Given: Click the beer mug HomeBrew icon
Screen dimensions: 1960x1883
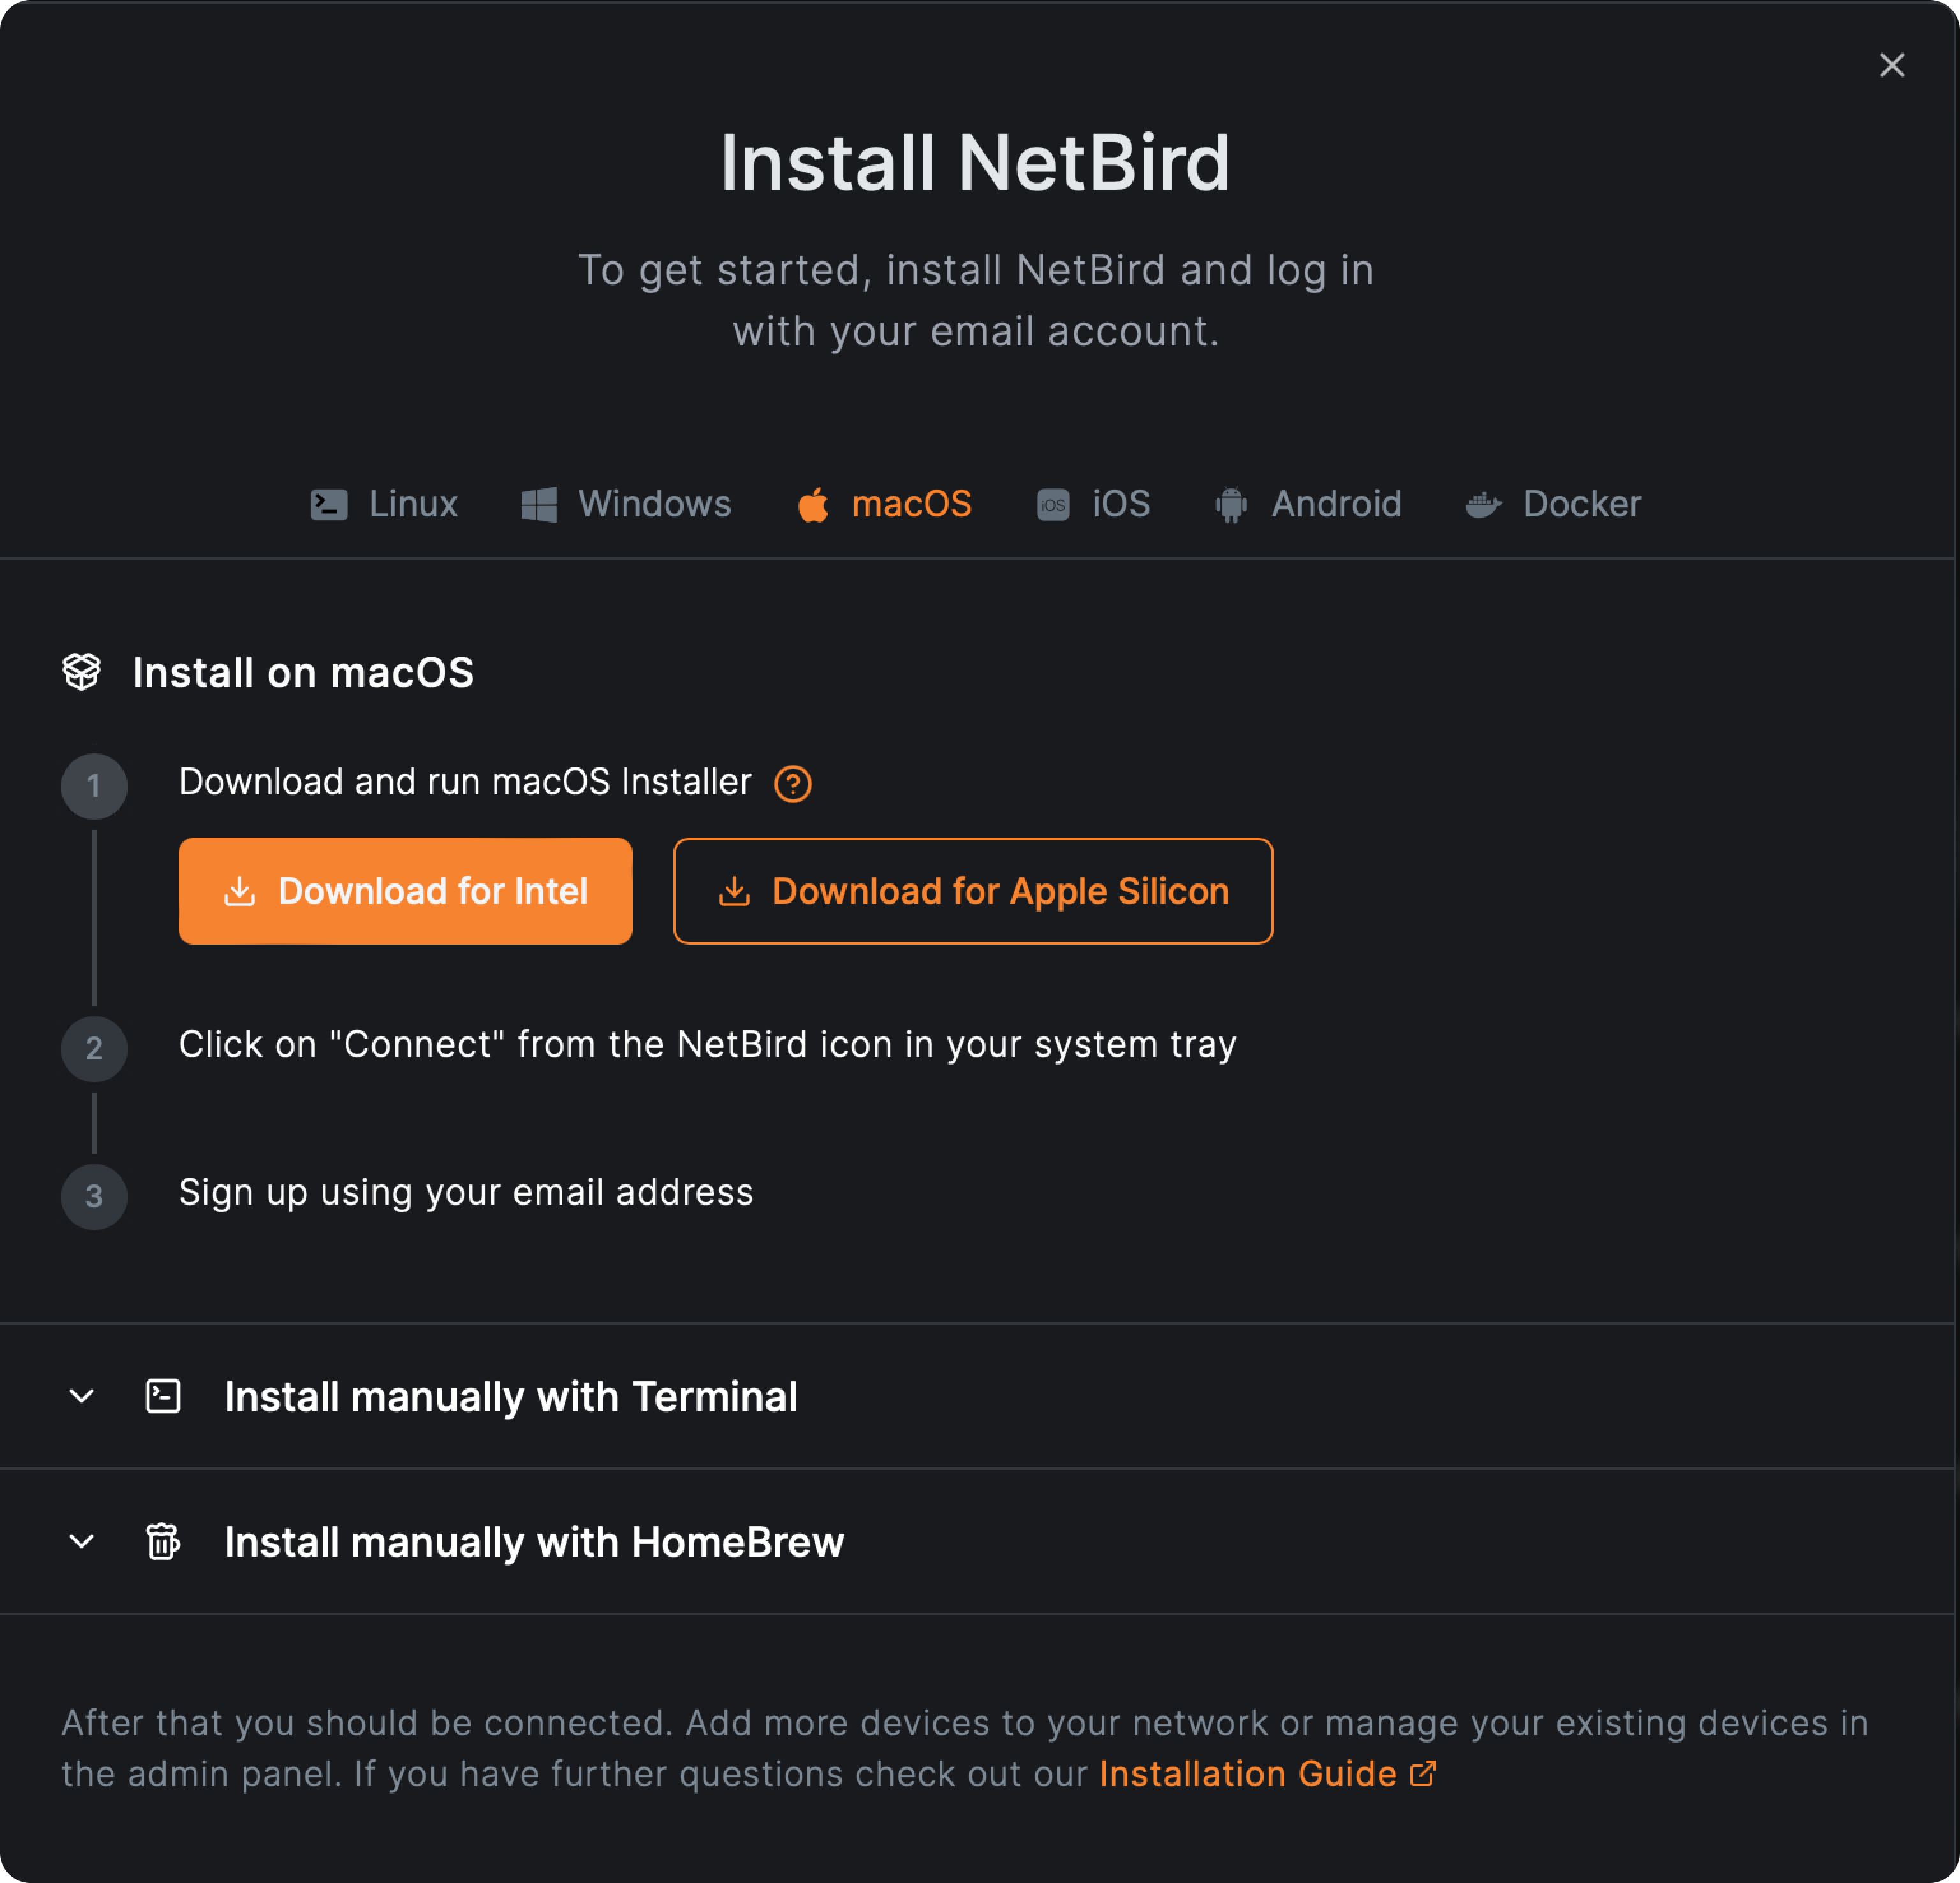Looking at the screenshot, I should pos(163,1541).
